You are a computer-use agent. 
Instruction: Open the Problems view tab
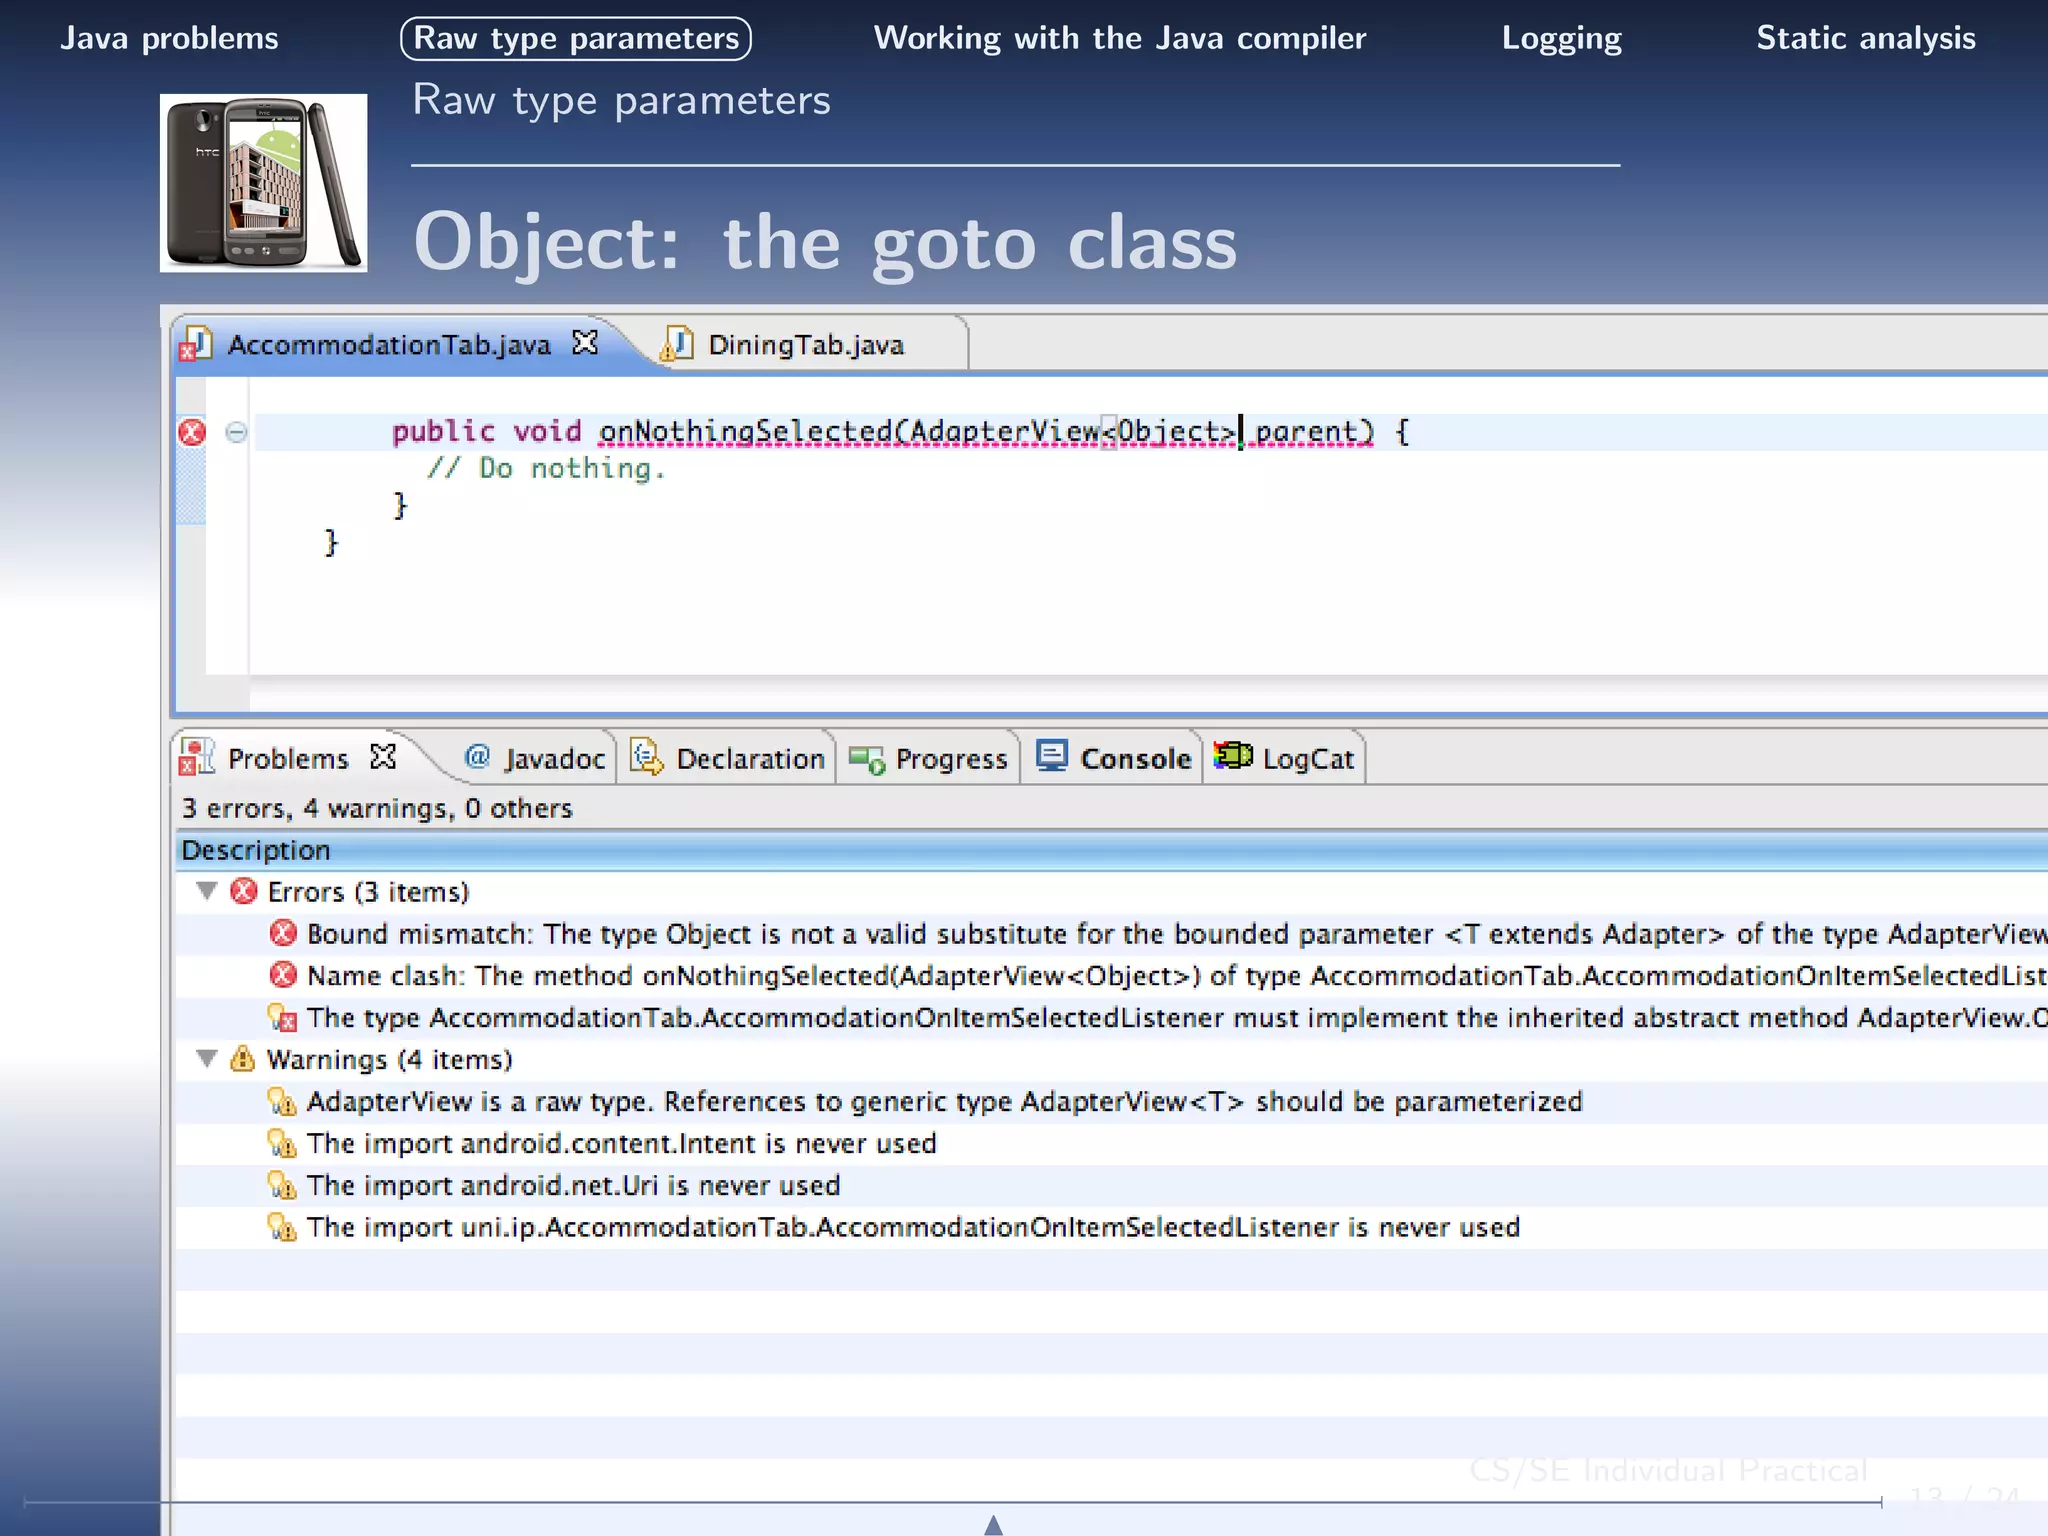(288, 759)
